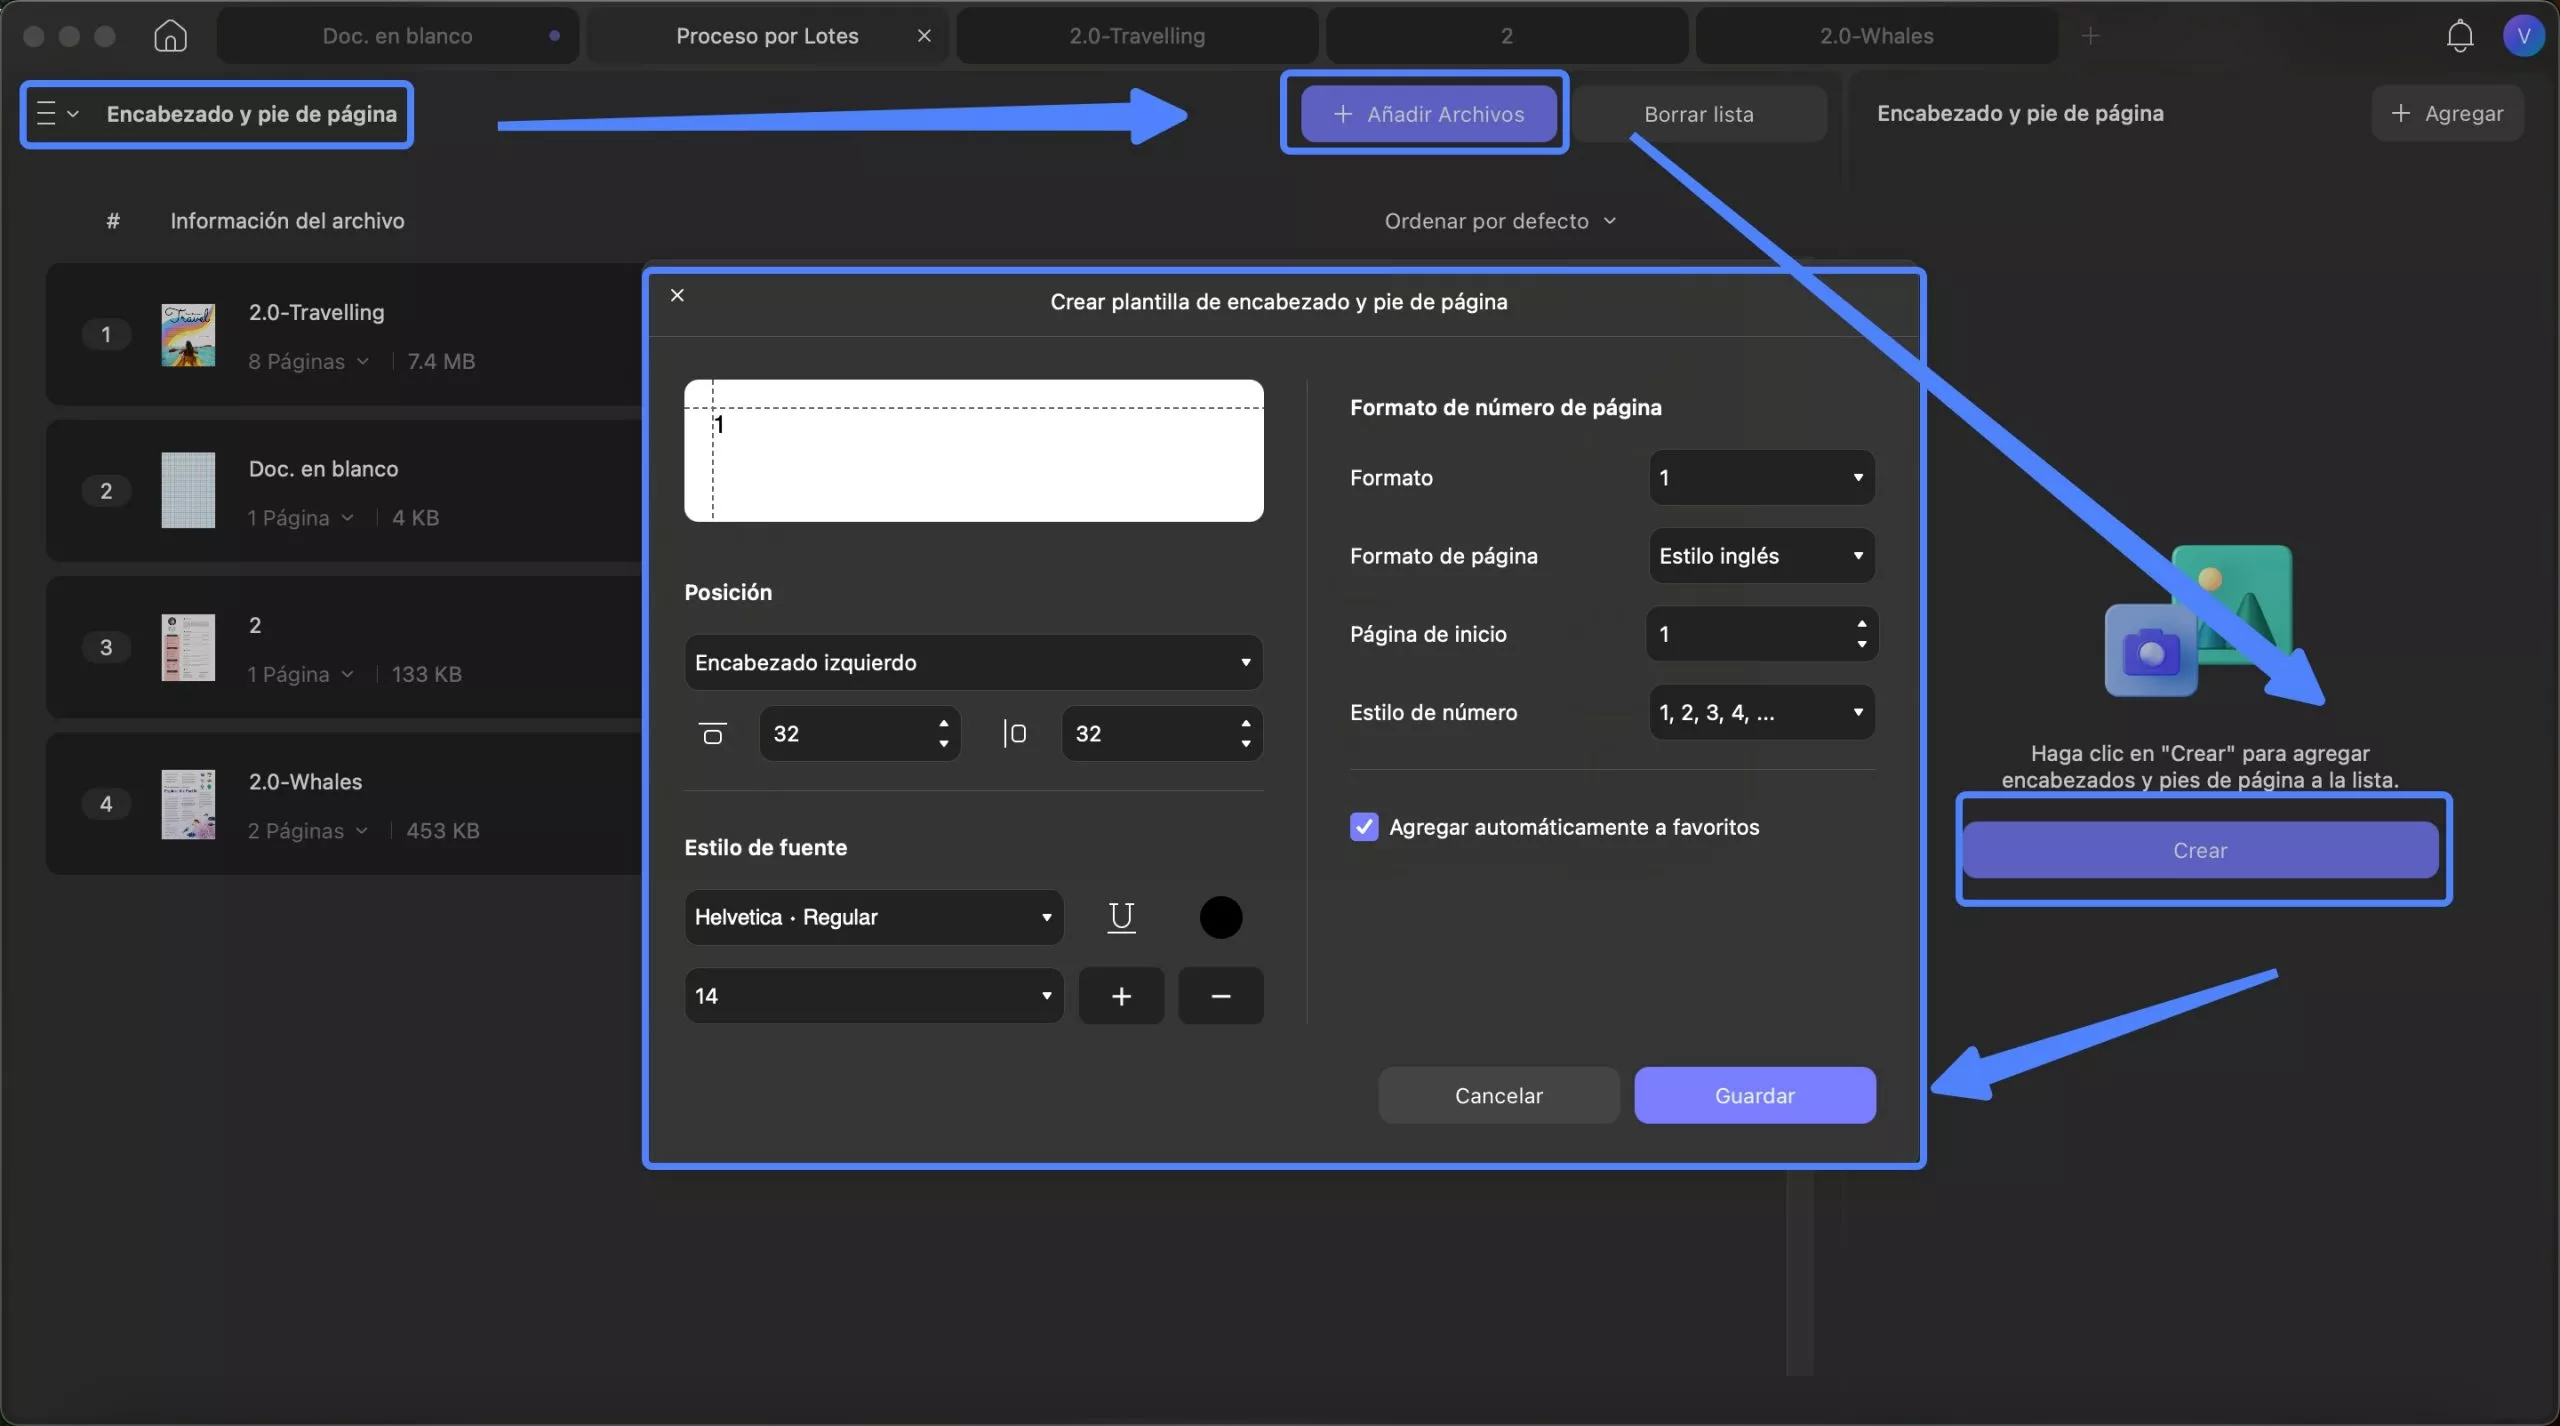
Task: Open a new tab with the plus icon
Action: point(2090,36)
